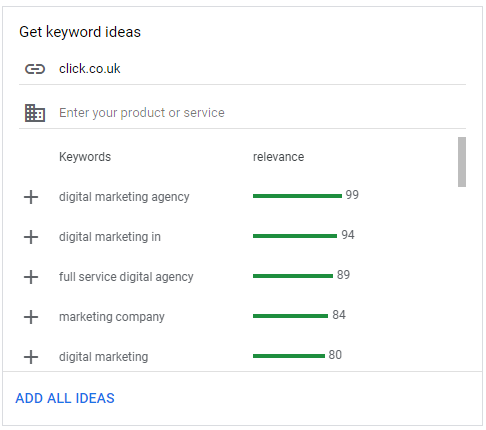
Task: Add 'marketing company' using its plus icon
Action: [x=31, y=317]
